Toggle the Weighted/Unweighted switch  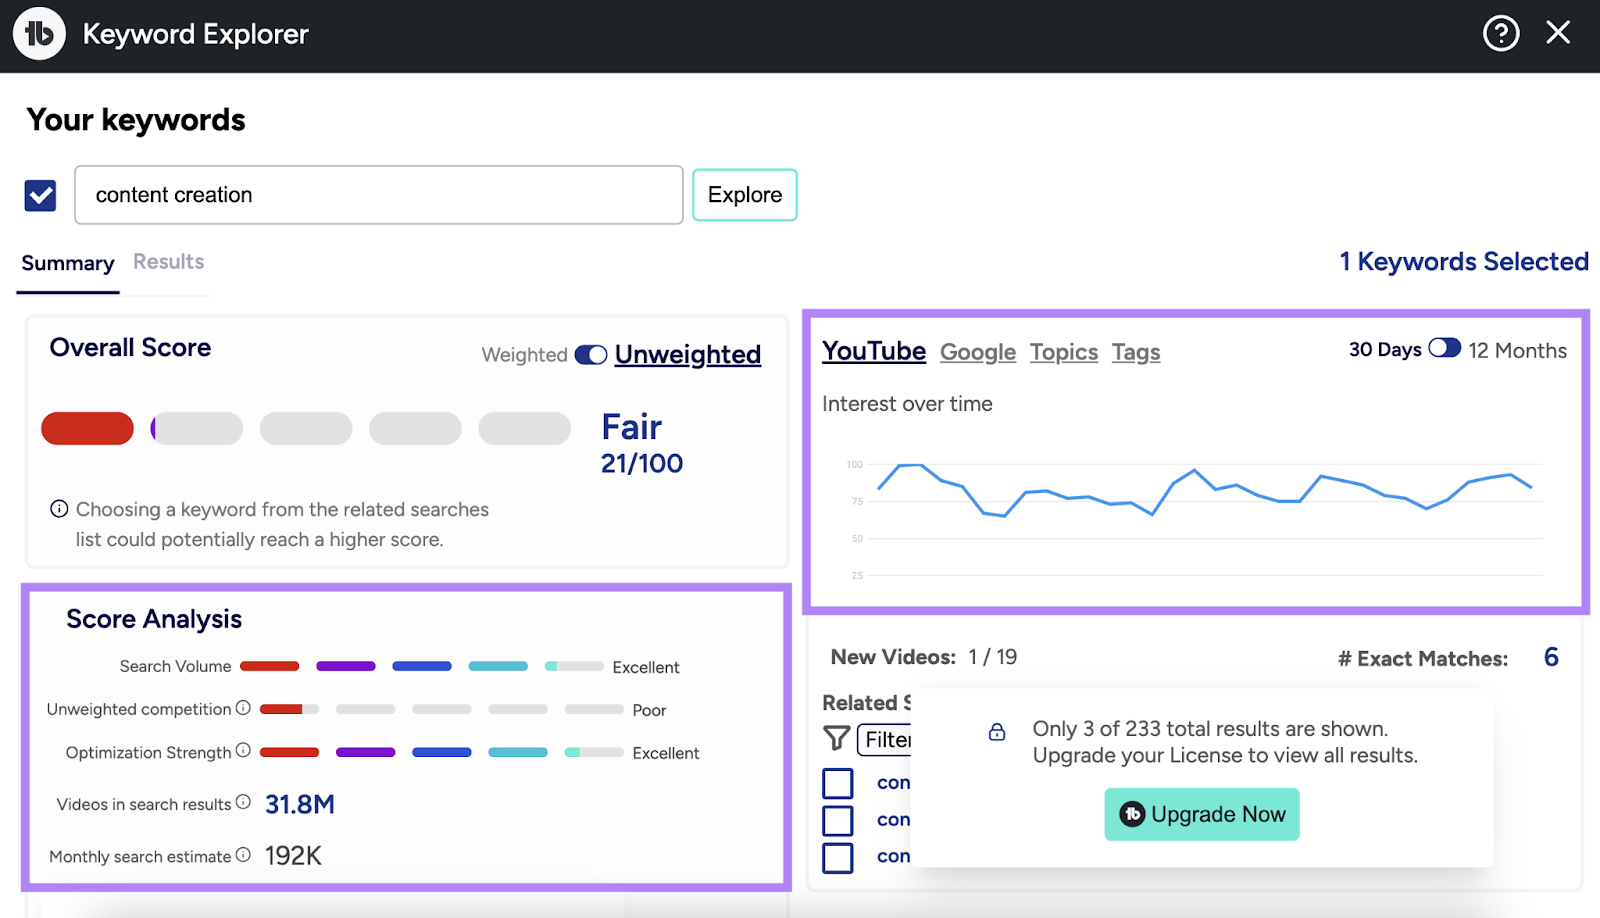point(591,355)
